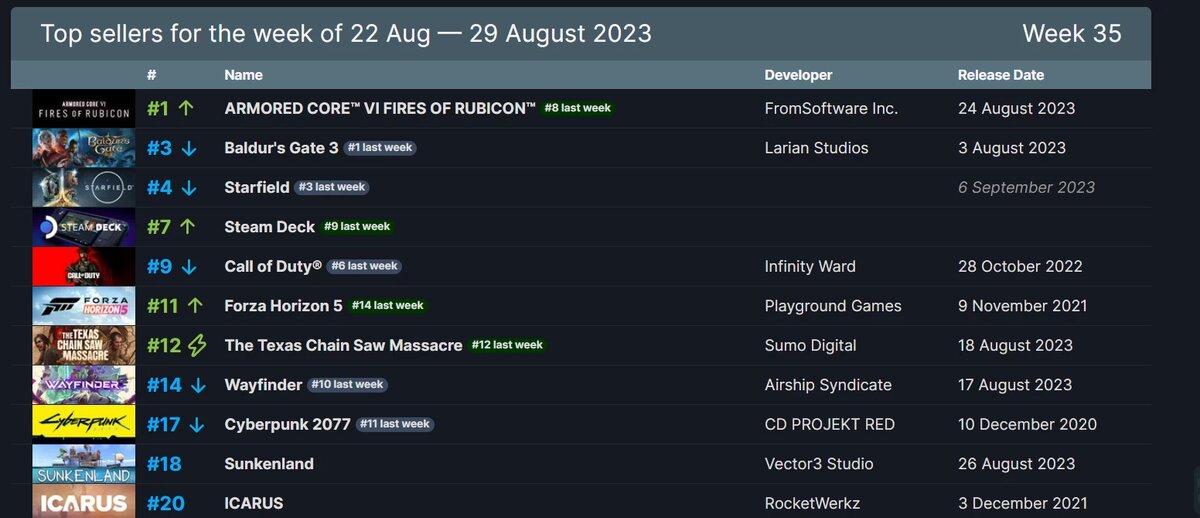
Task: Click the down arrow beside rank #17
Action: (x=196, y=424)
